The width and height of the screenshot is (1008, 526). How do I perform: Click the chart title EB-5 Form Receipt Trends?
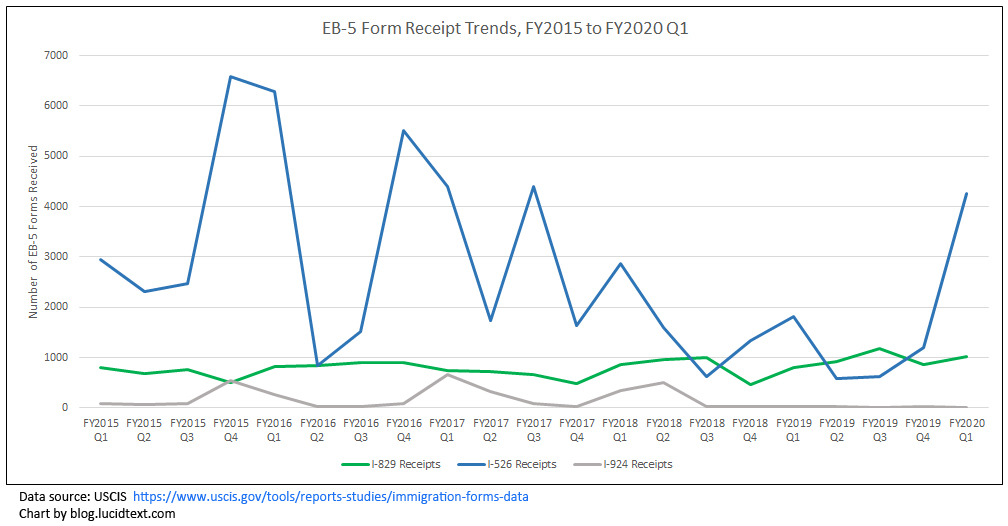pos(503,29)
